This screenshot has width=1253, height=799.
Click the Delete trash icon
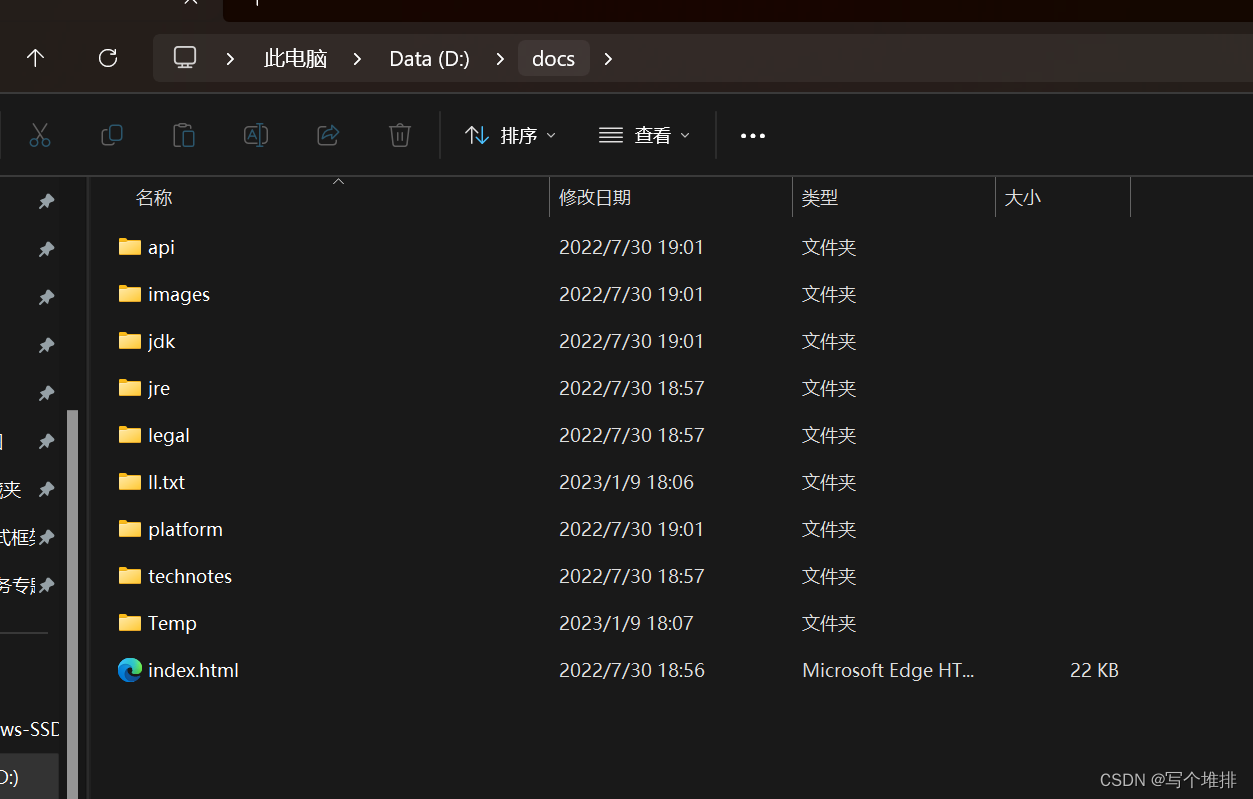(x=400, y=135)
